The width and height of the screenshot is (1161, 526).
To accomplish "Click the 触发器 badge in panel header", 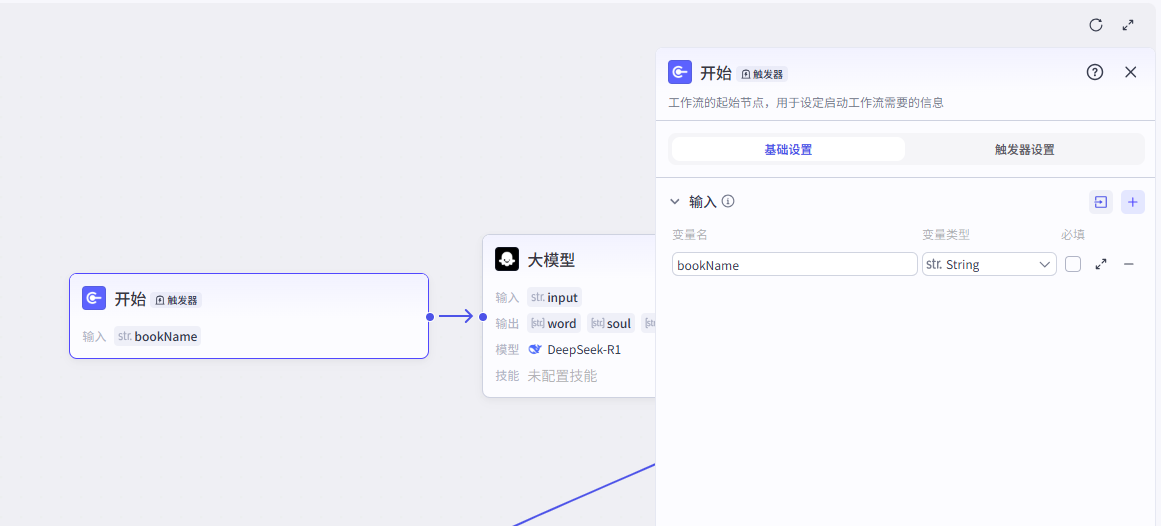I will click(763, 74).
